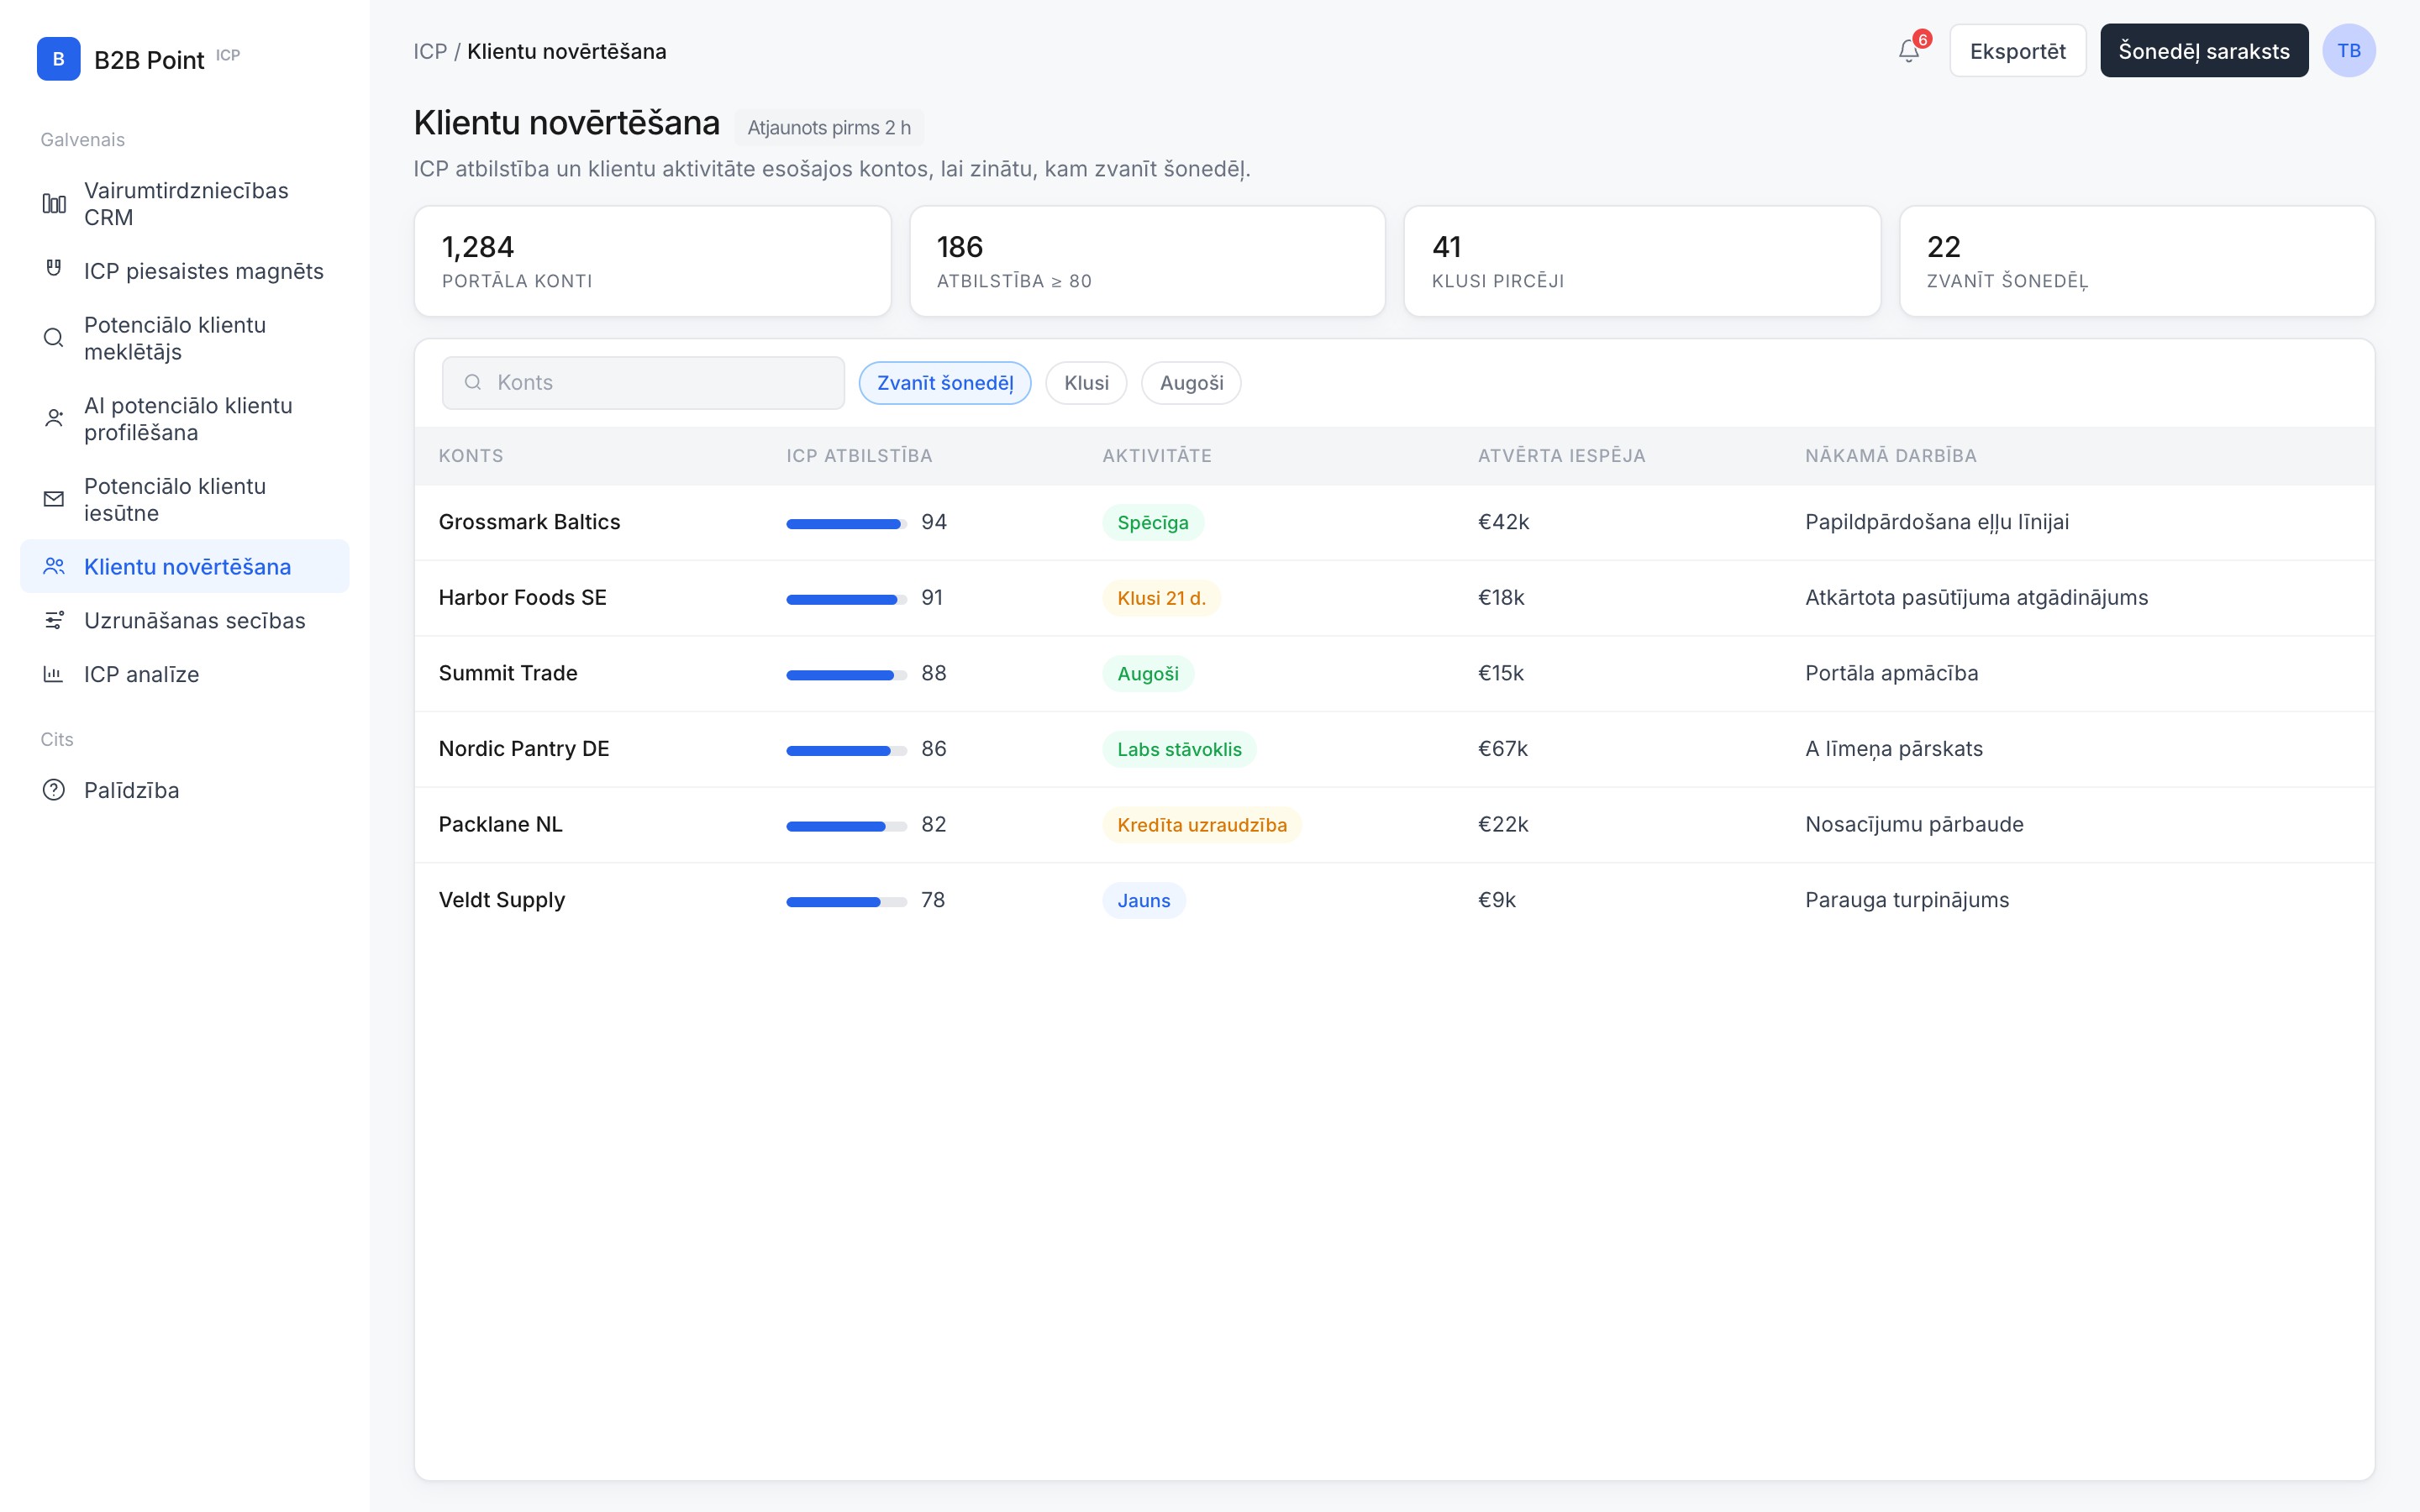The height and width of the screenshot is (1512, 2420).
Task: Click the Potenciālo klientu meklētājs search icon
Action: [54, 338]
